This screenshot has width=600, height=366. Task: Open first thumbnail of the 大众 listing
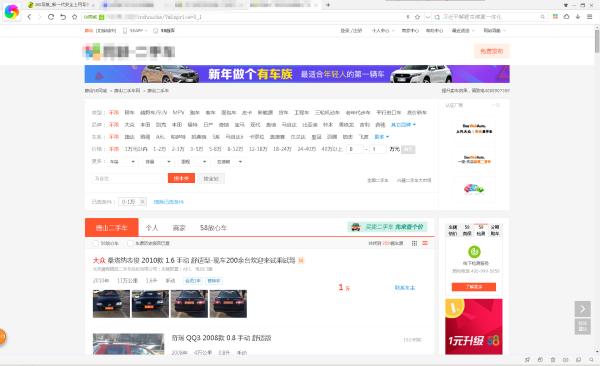(x=111, y=304)
